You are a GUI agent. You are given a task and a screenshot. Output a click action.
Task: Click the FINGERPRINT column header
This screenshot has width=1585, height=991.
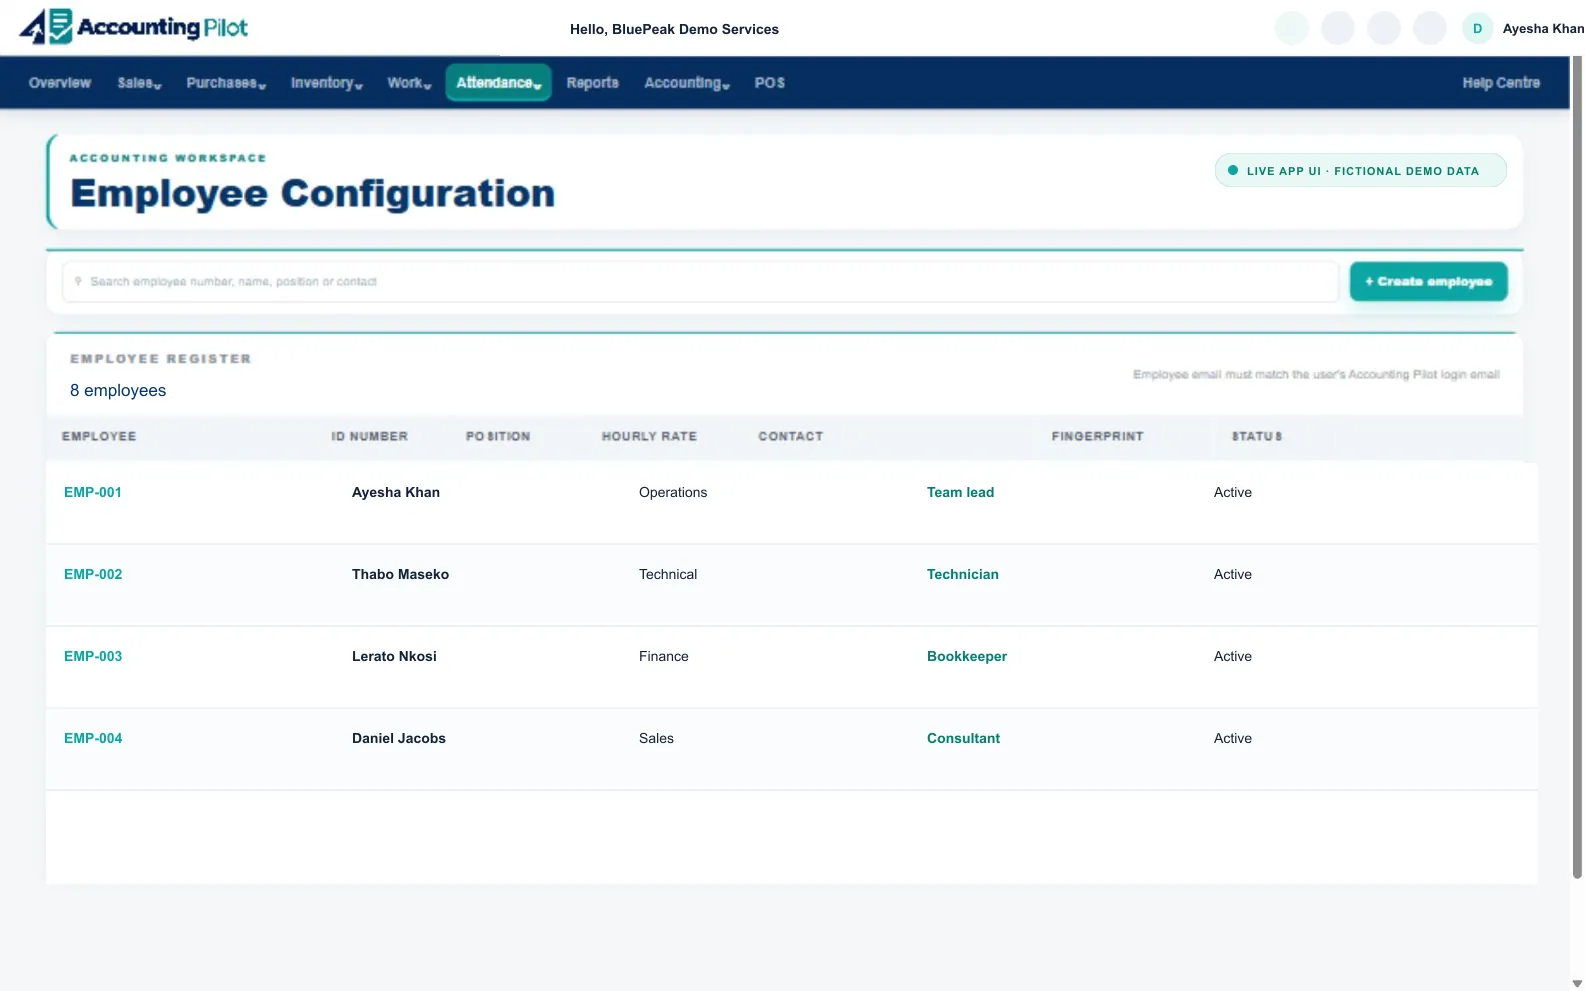pyautogui.click(x=1097, y=436)
